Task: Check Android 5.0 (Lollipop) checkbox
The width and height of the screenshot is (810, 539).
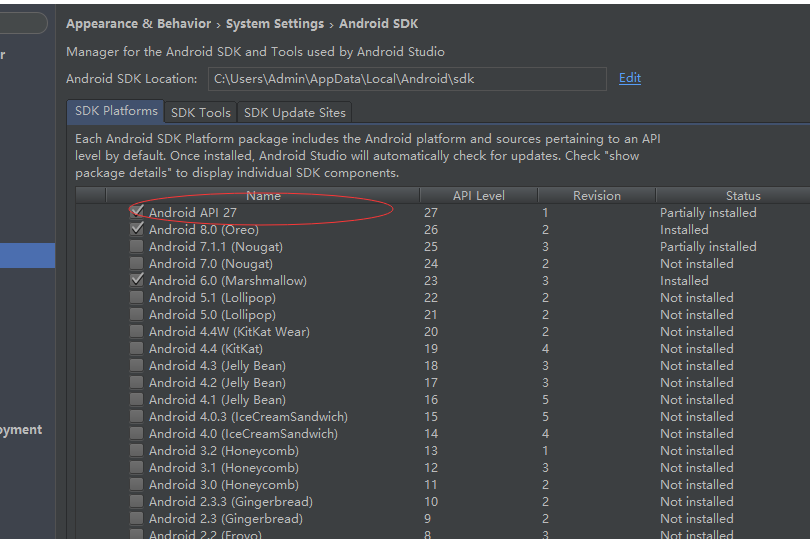Action: [136, 315]
